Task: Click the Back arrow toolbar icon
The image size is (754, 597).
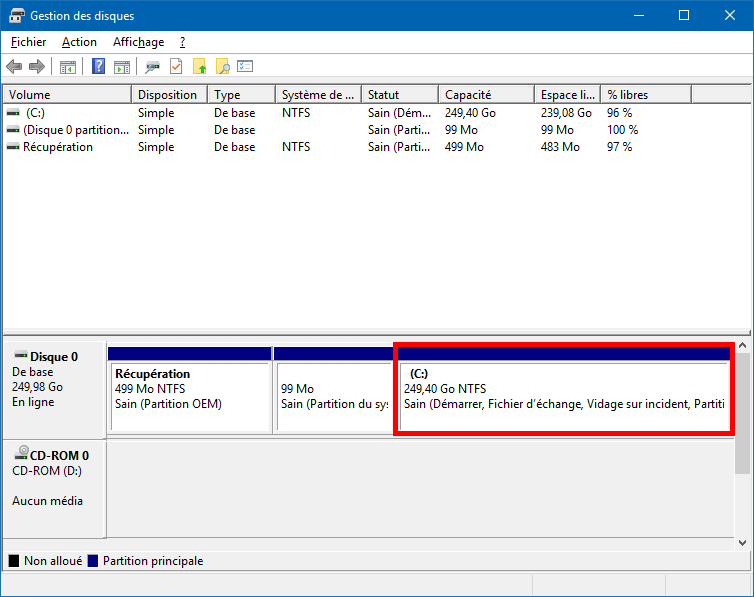Action: pos(14,66)
